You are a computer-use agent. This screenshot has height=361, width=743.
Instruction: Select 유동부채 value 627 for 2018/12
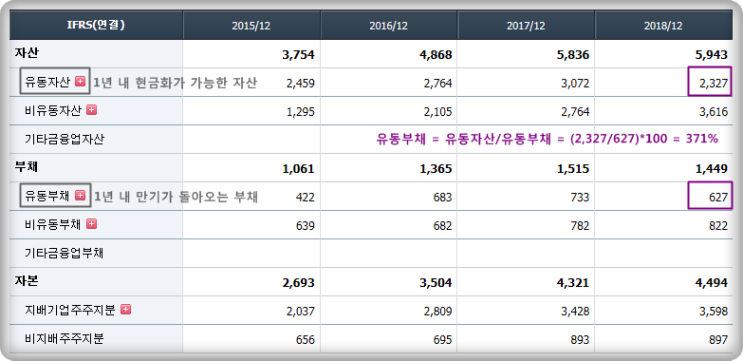click(718, 198)
